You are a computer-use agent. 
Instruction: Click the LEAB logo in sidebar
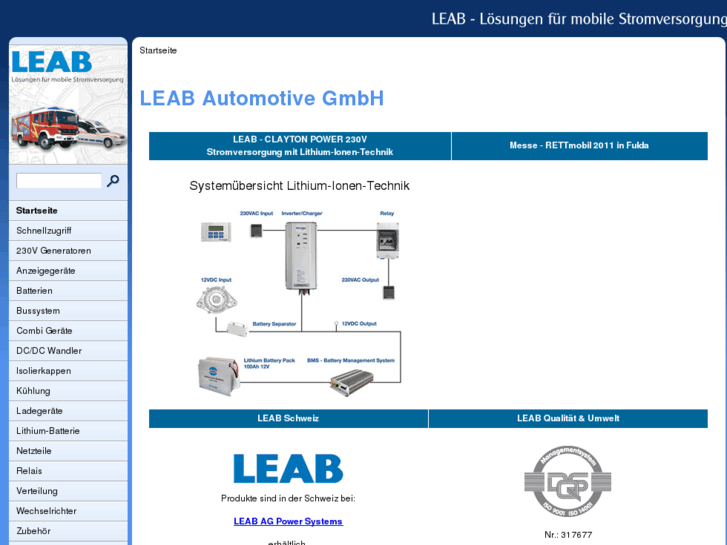52,62
